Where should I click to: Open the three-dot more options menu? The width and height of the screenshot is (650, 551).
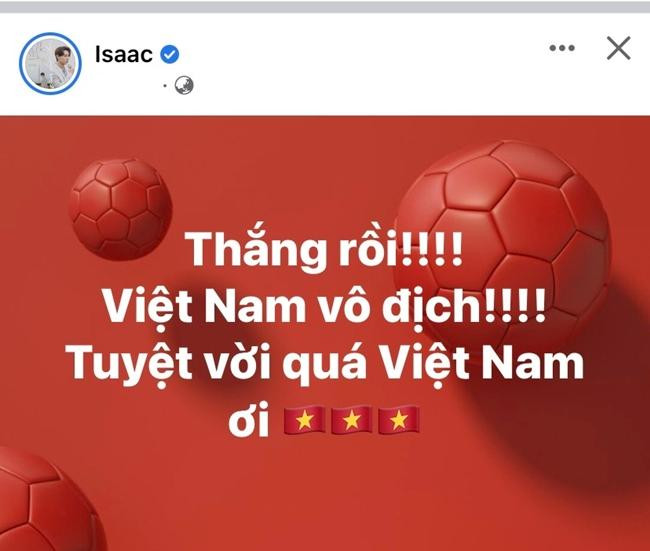pos(562,48)
